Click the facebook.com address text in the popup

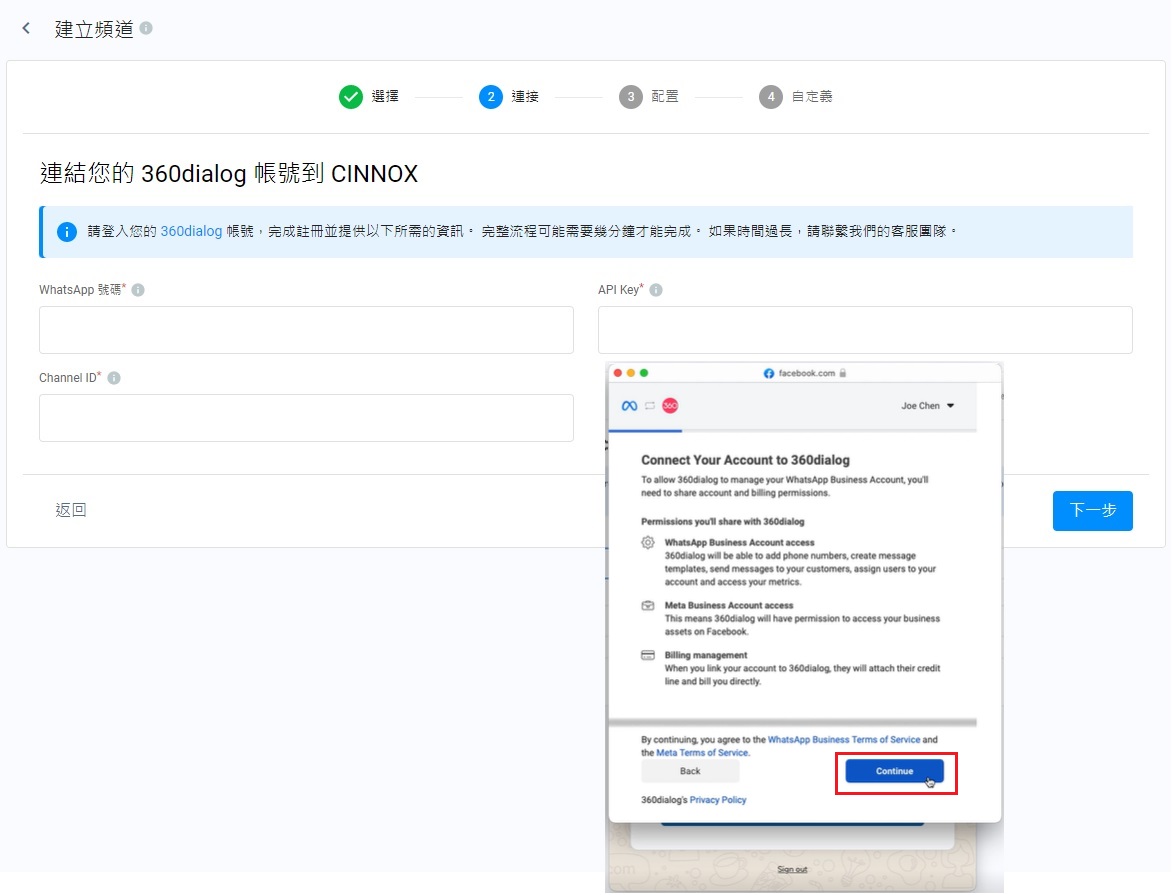pos(806,373)
